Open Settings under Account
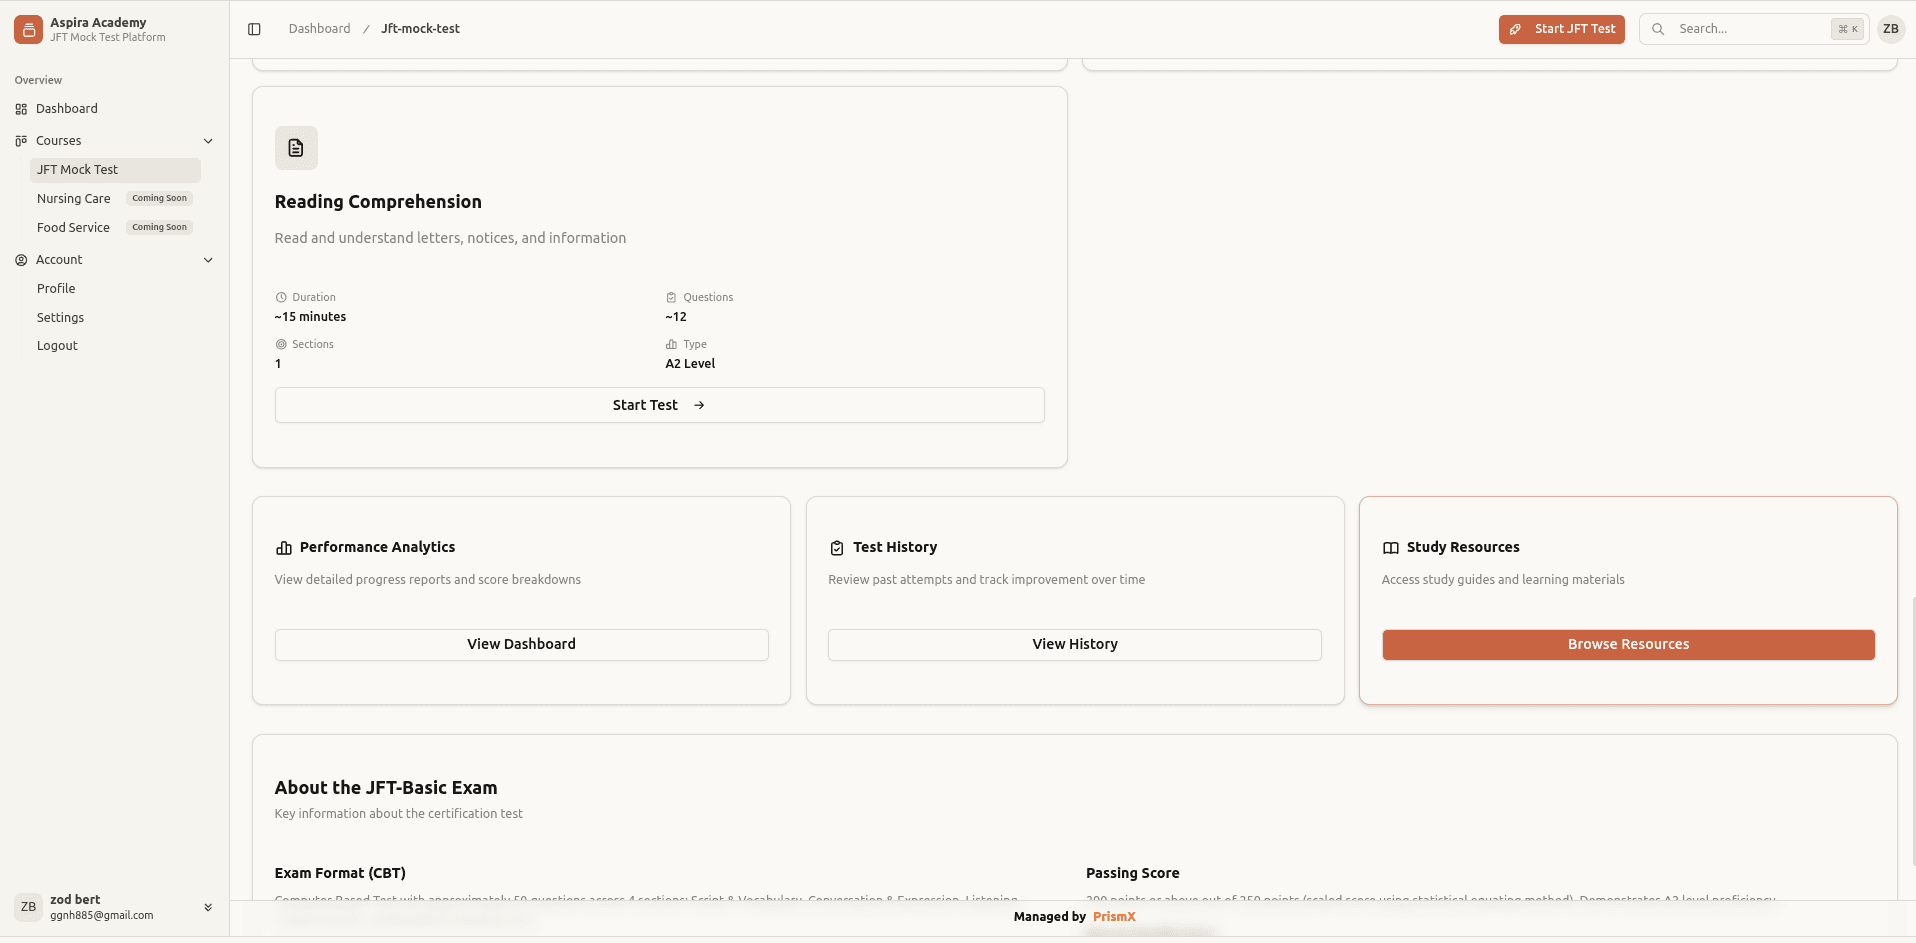This screenshot has width=1916, height=943. (115, 318)
